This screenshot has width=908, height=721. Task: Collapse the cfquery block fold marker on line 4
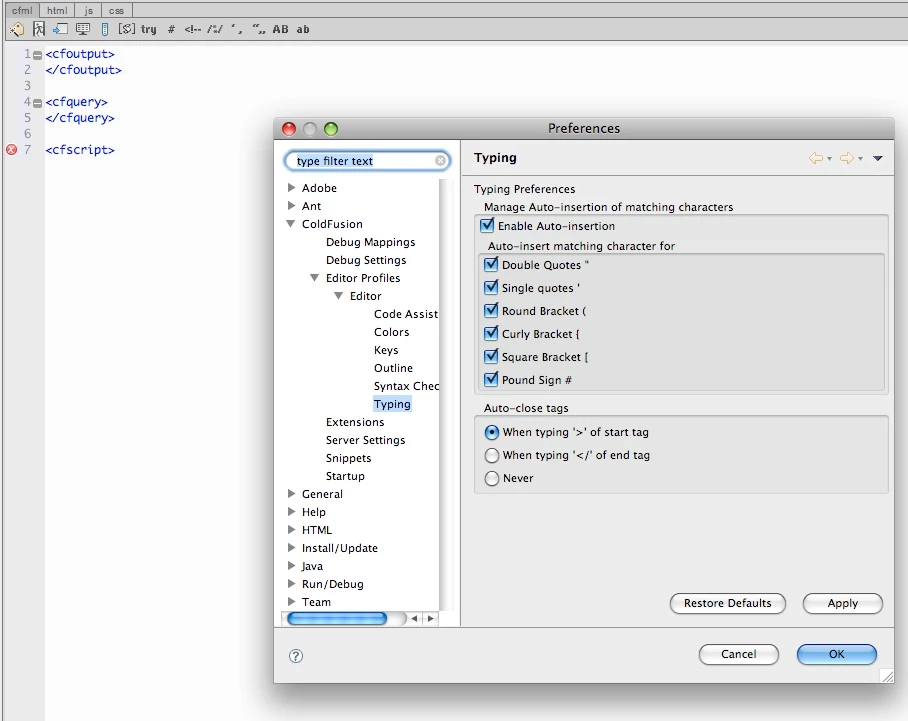coord(37,104)
